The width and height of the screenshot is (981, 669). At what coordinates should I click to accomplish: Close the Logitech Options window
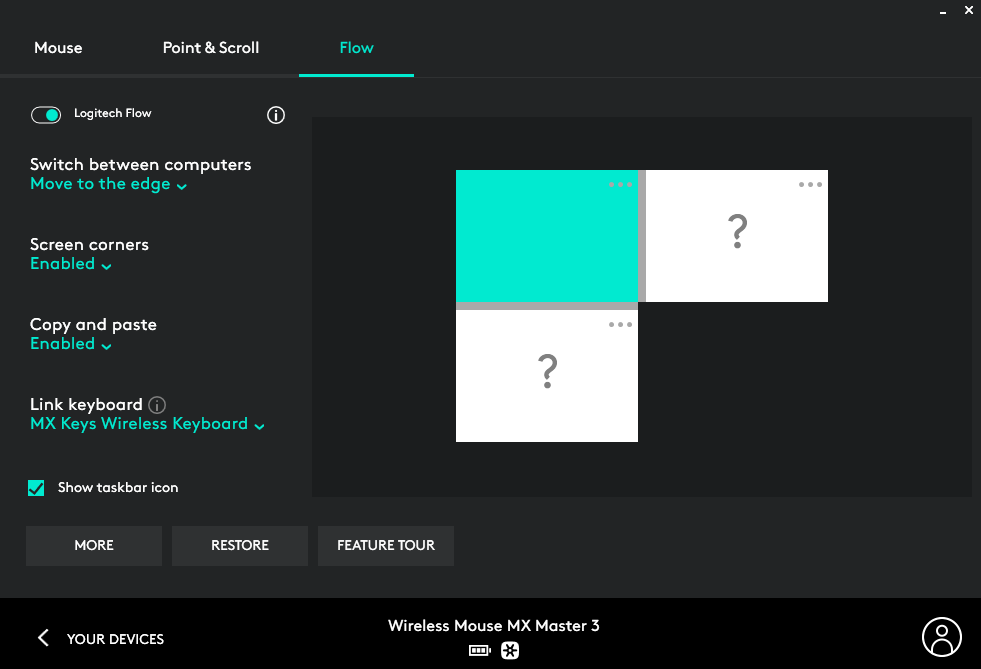tap(969, 10)
